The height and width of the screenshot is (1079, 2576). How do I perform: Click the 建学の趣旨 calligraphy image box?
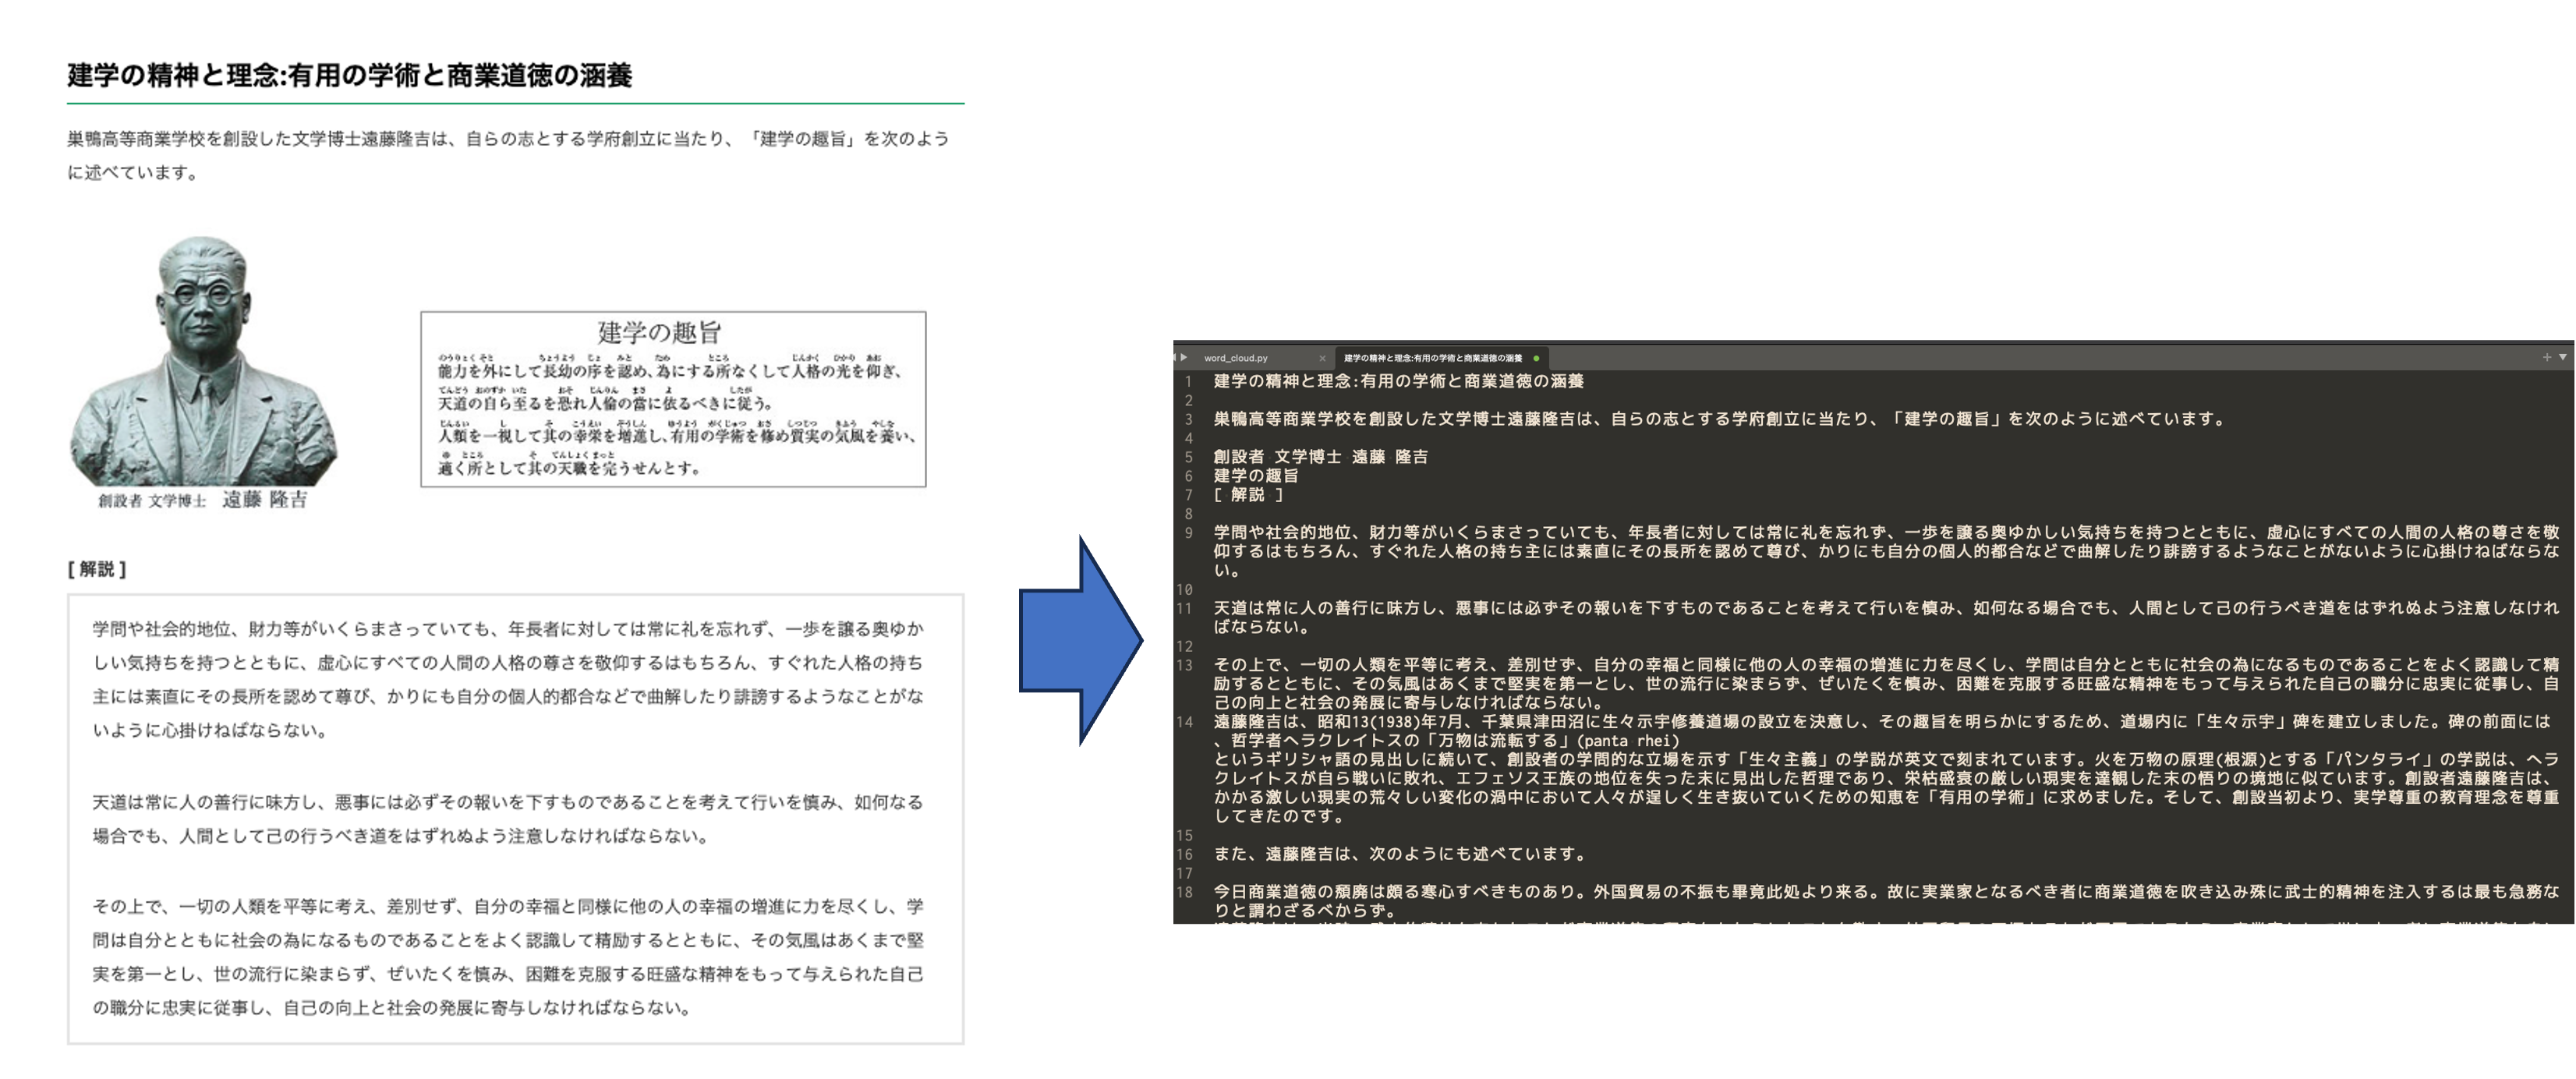click(673, 399)
